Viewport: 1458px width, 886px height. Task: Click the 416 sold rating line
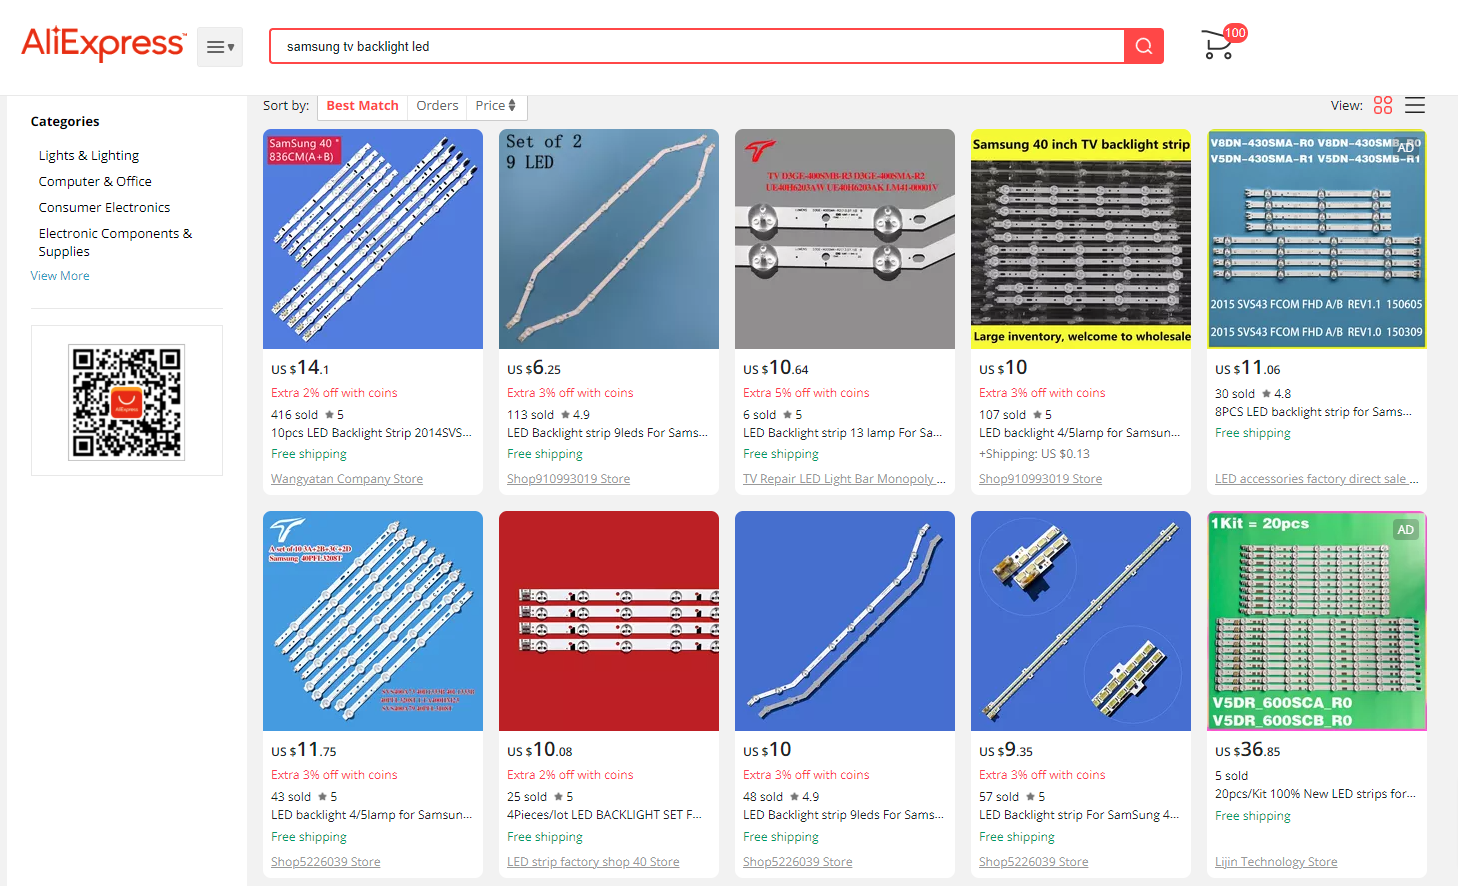(x=307, y=414)
